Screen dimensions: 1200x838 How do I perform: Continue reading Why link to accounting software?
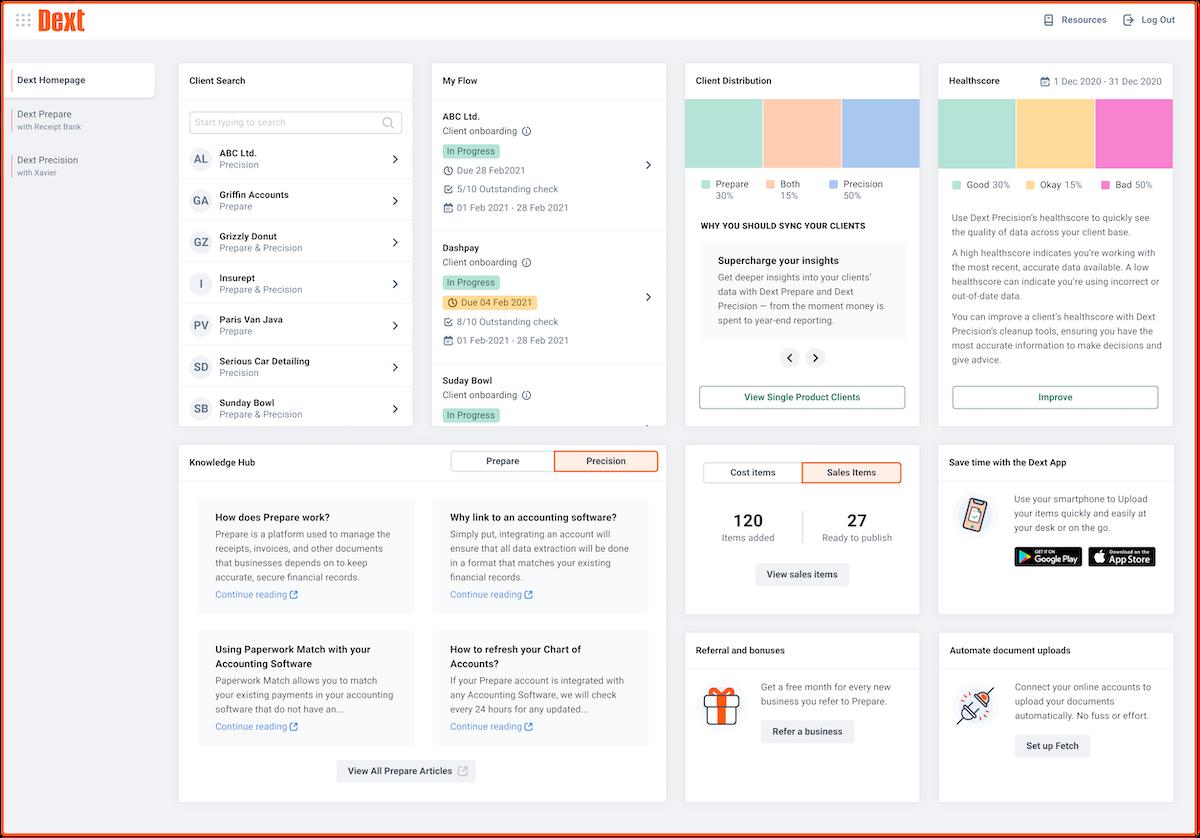click(x=491, y=595)
